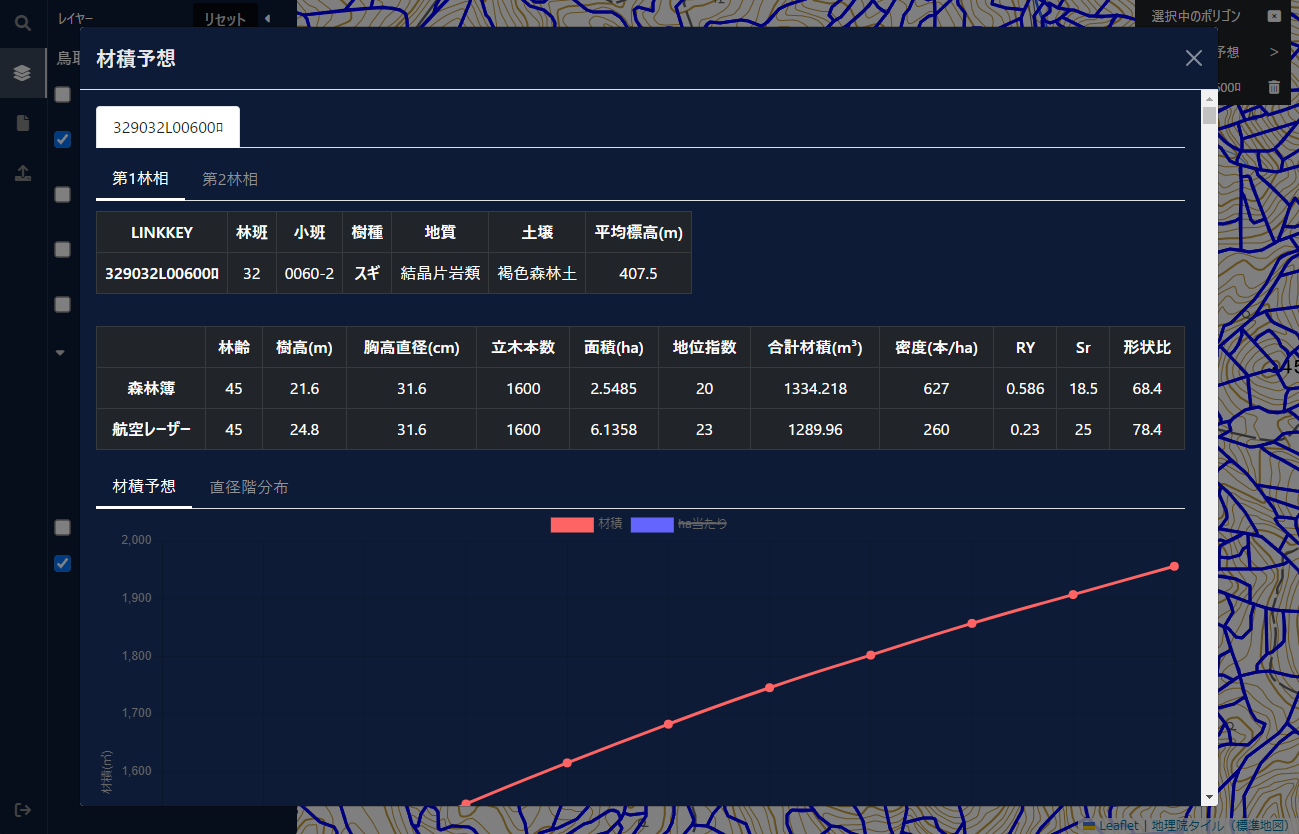Toggle the third layer checkbox
This screenshot has width=1299, height=834.
click(62, 194)
